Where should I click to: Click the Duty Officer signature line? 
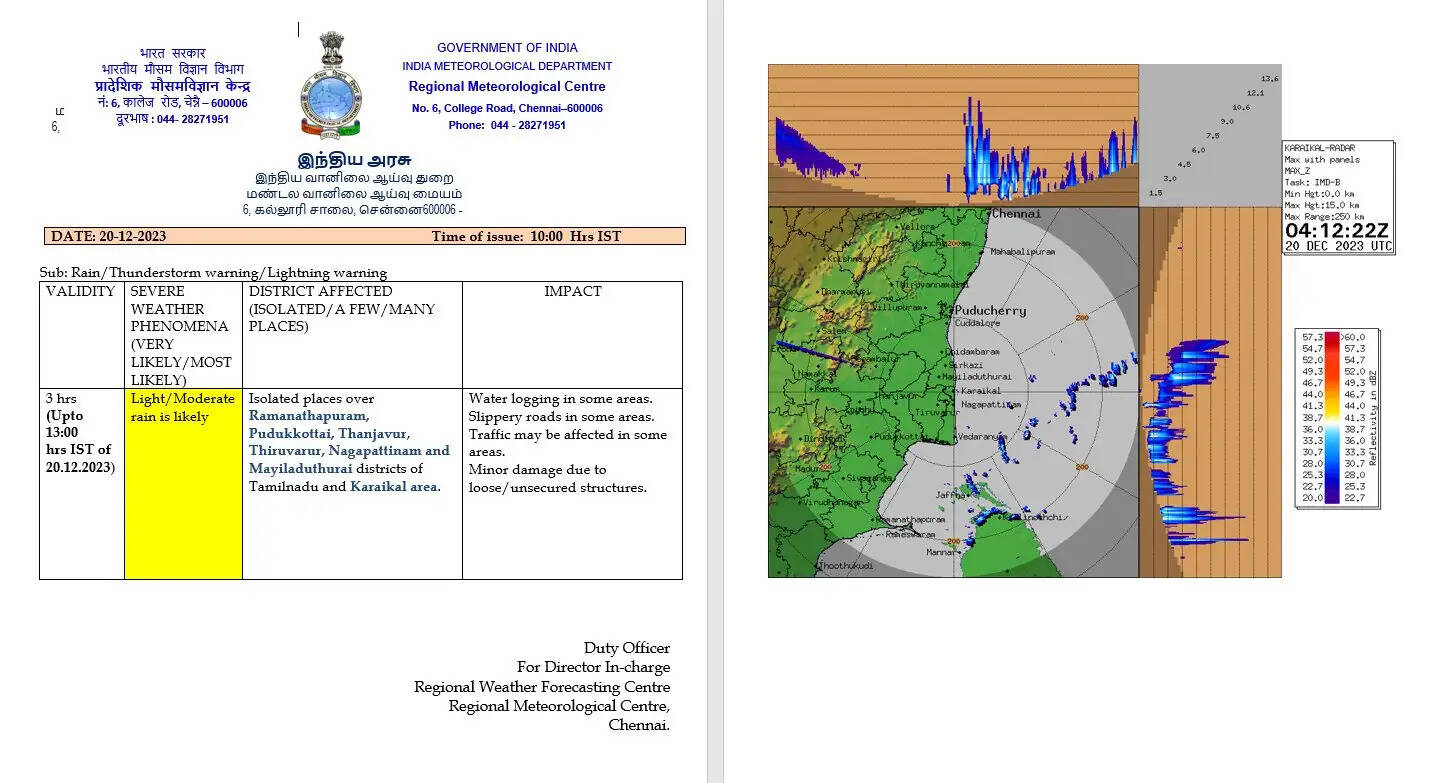coord(627,648)
